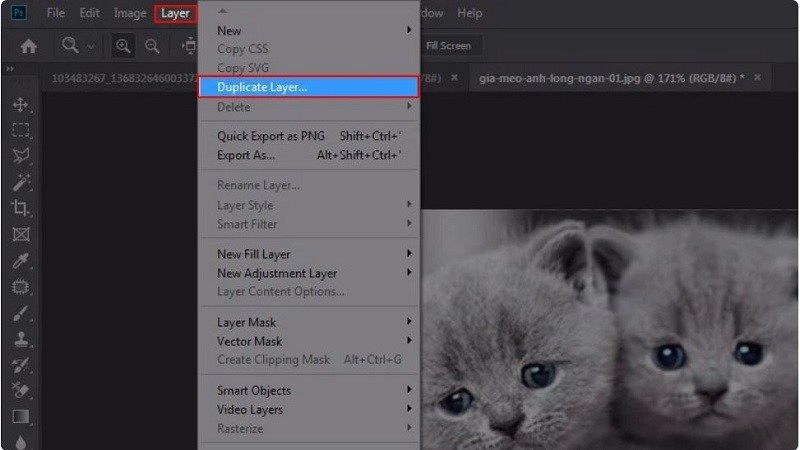Switch to the 103483267 document tab
800x450 pixels.
coord(122,78)
